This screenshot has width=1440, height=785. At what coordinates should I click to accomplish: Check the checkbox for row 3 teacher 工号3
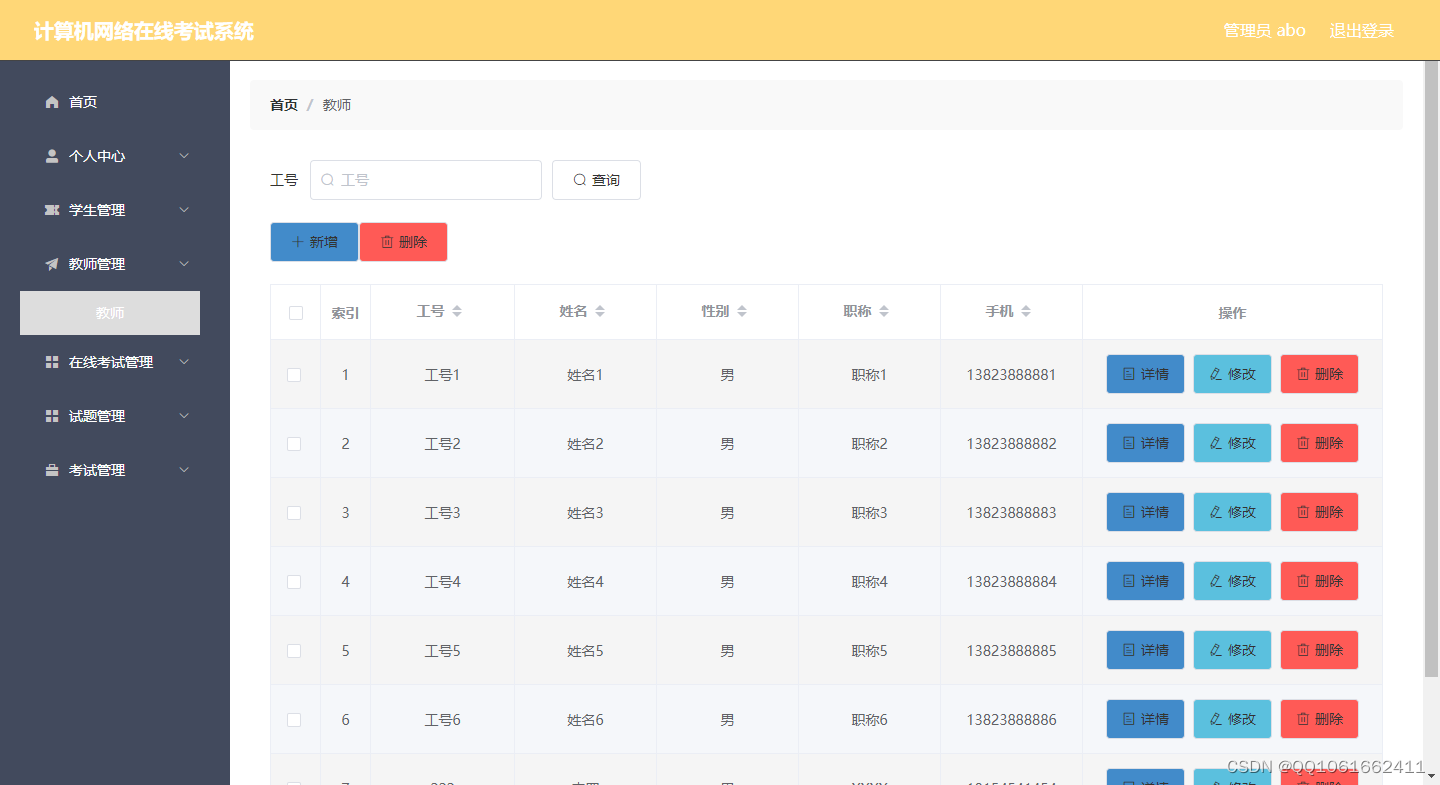[x=295, y=512]
